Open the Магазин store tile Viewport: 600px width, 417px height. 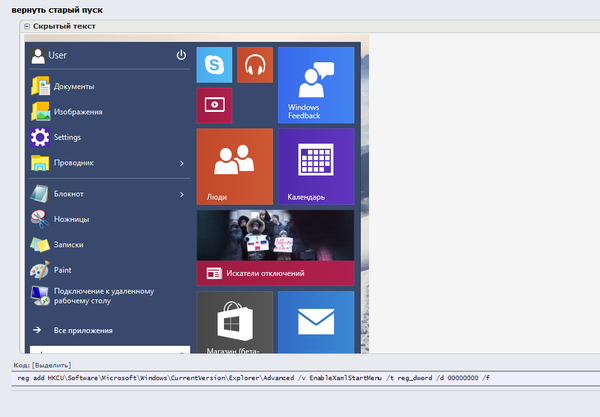point(235,322)
